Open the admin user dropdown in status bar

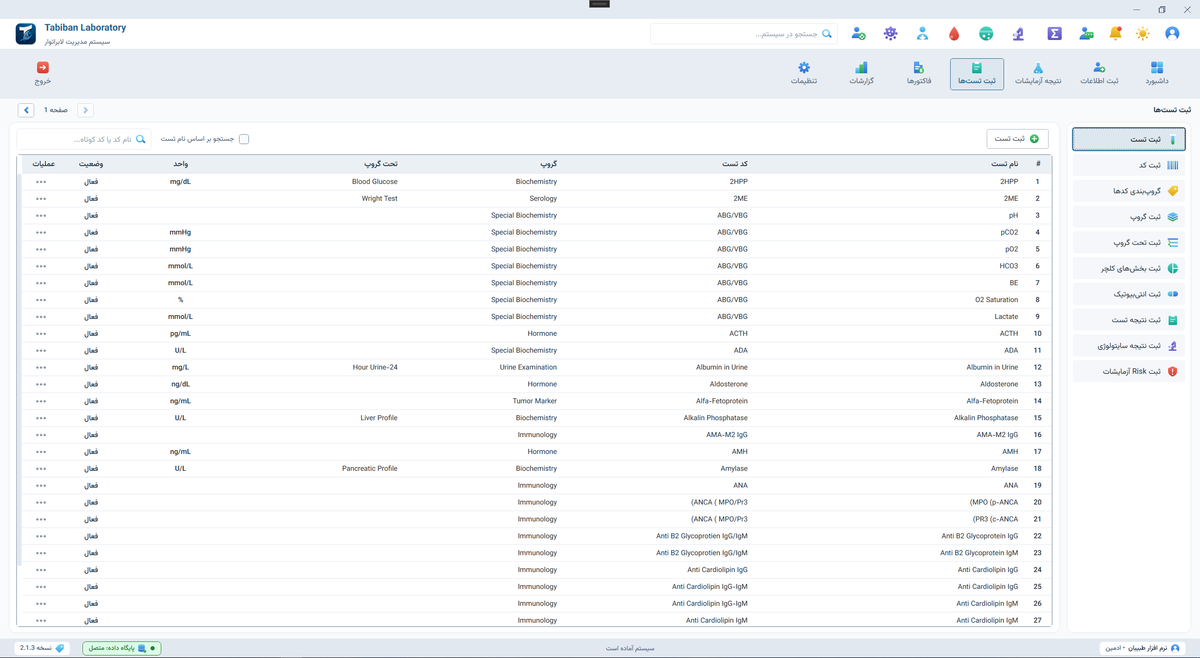point(1142,648)
